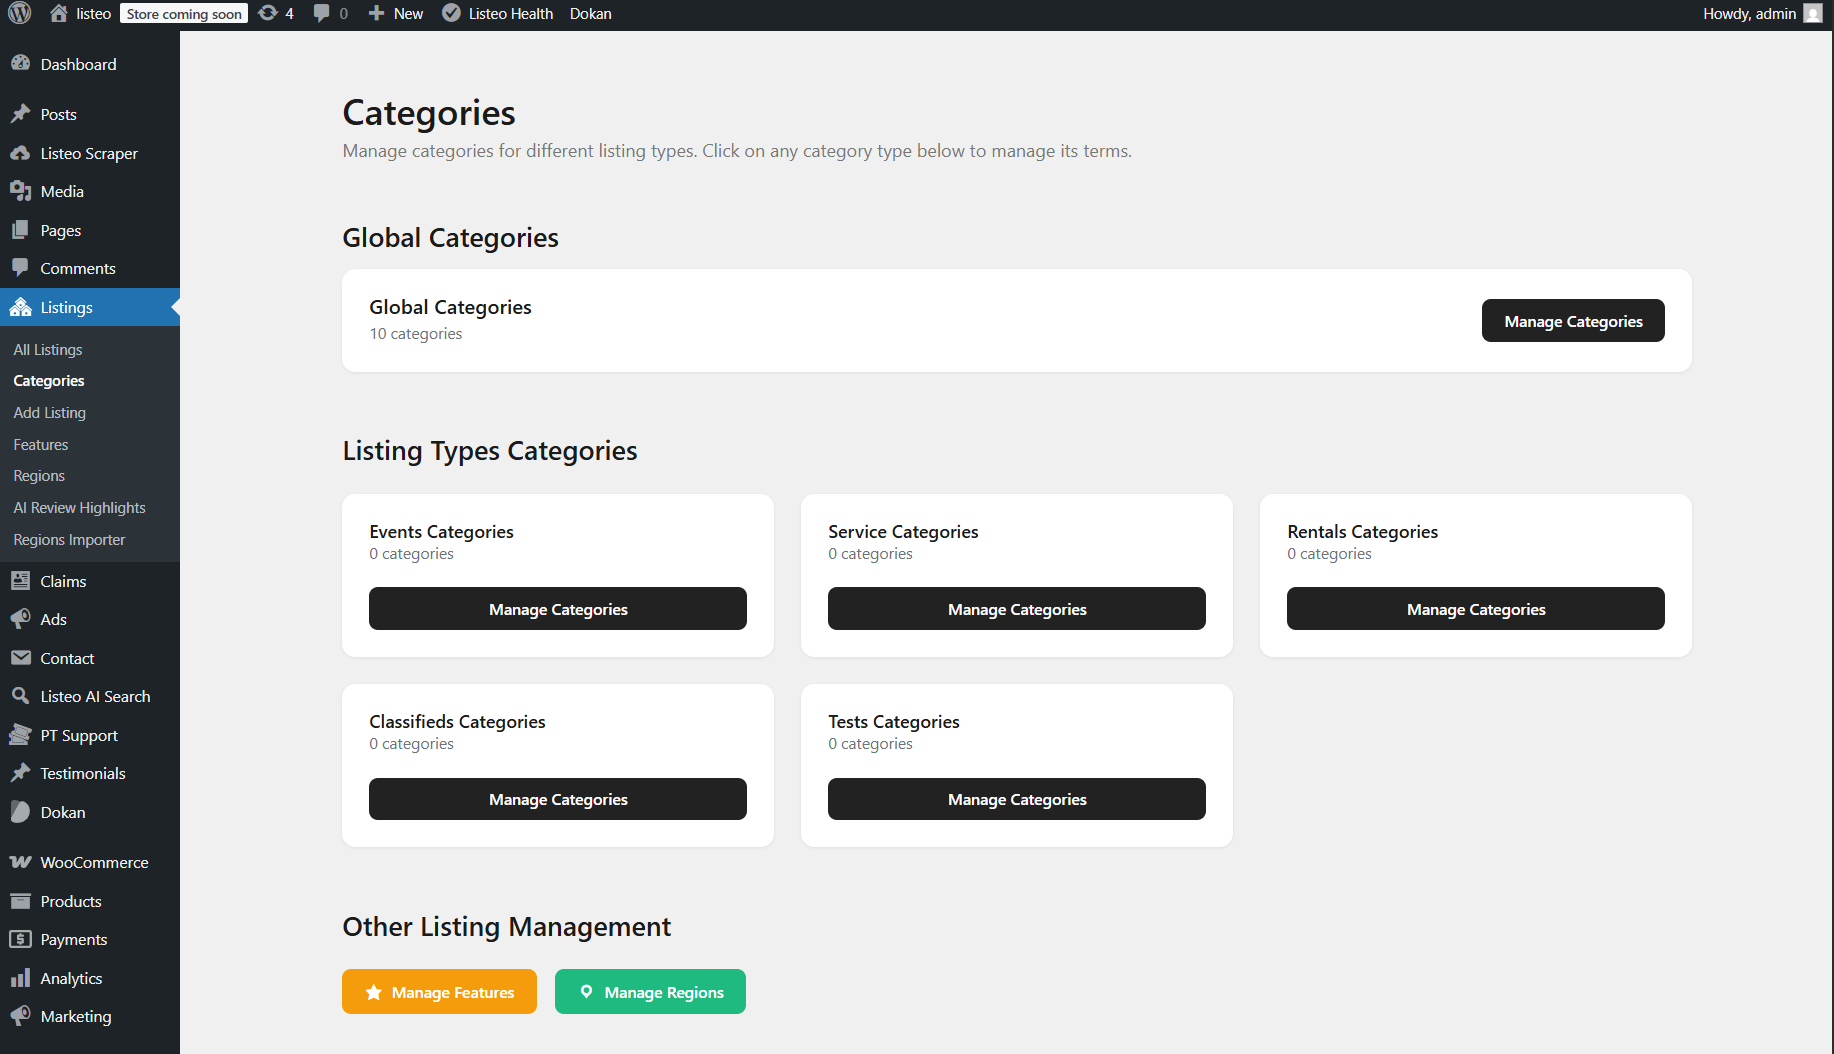Viewport: 1834px width, 1054px height.
Task: Click the WordPress logo icon
Action: coord(20,14)
